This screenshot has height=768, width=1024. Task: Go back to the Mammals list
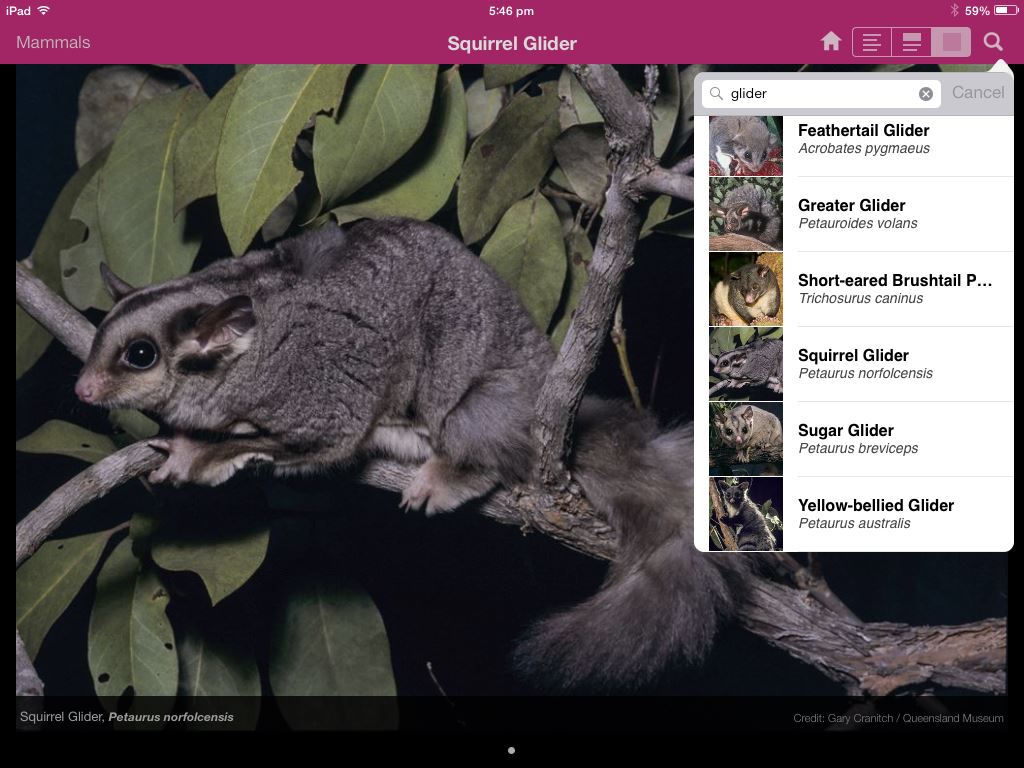(53, 42)
